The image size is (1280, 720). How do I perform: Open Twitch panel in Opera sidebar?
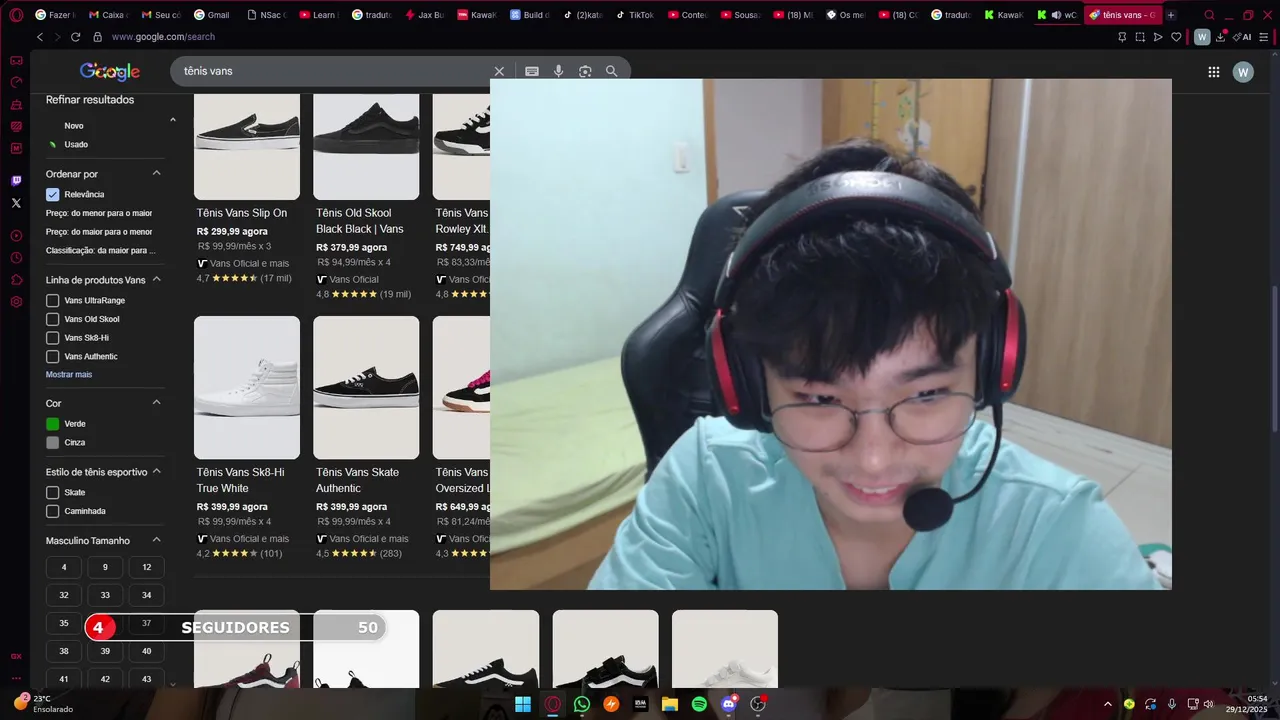pos(16,181)
